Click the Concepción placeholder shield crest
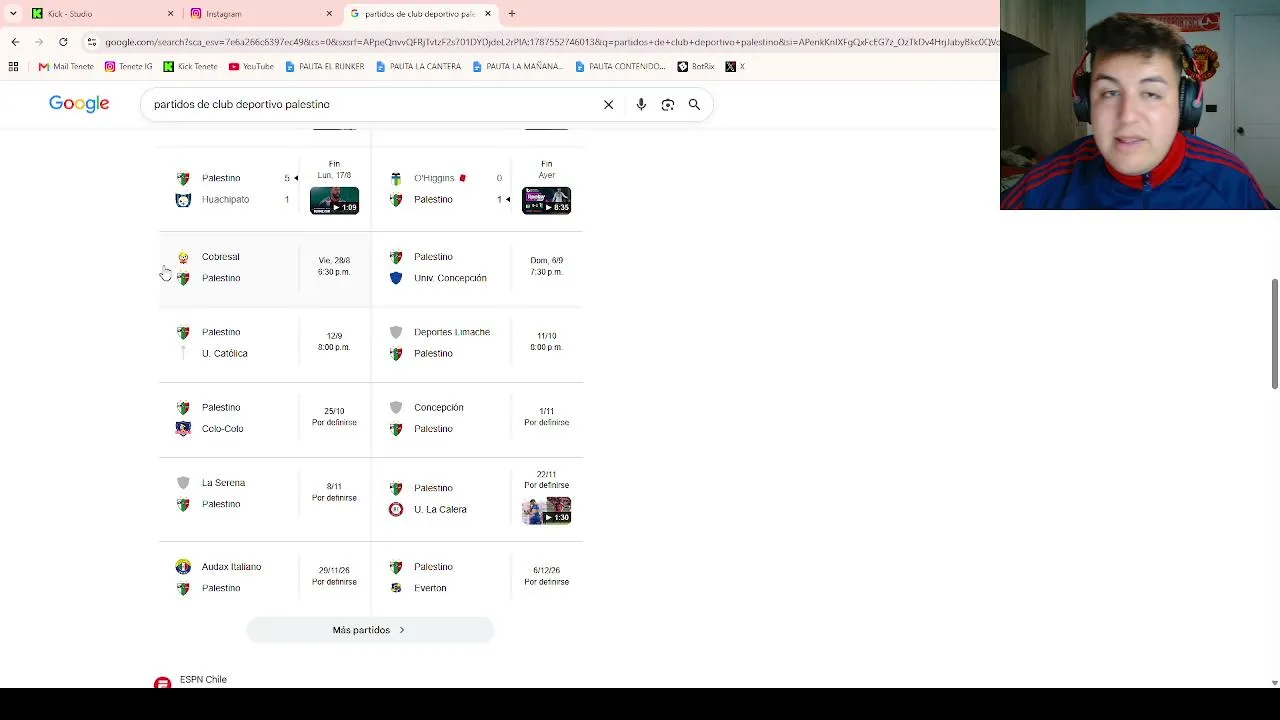The width and height of the screenshot is (1280, 720). [x=396, y=407]
